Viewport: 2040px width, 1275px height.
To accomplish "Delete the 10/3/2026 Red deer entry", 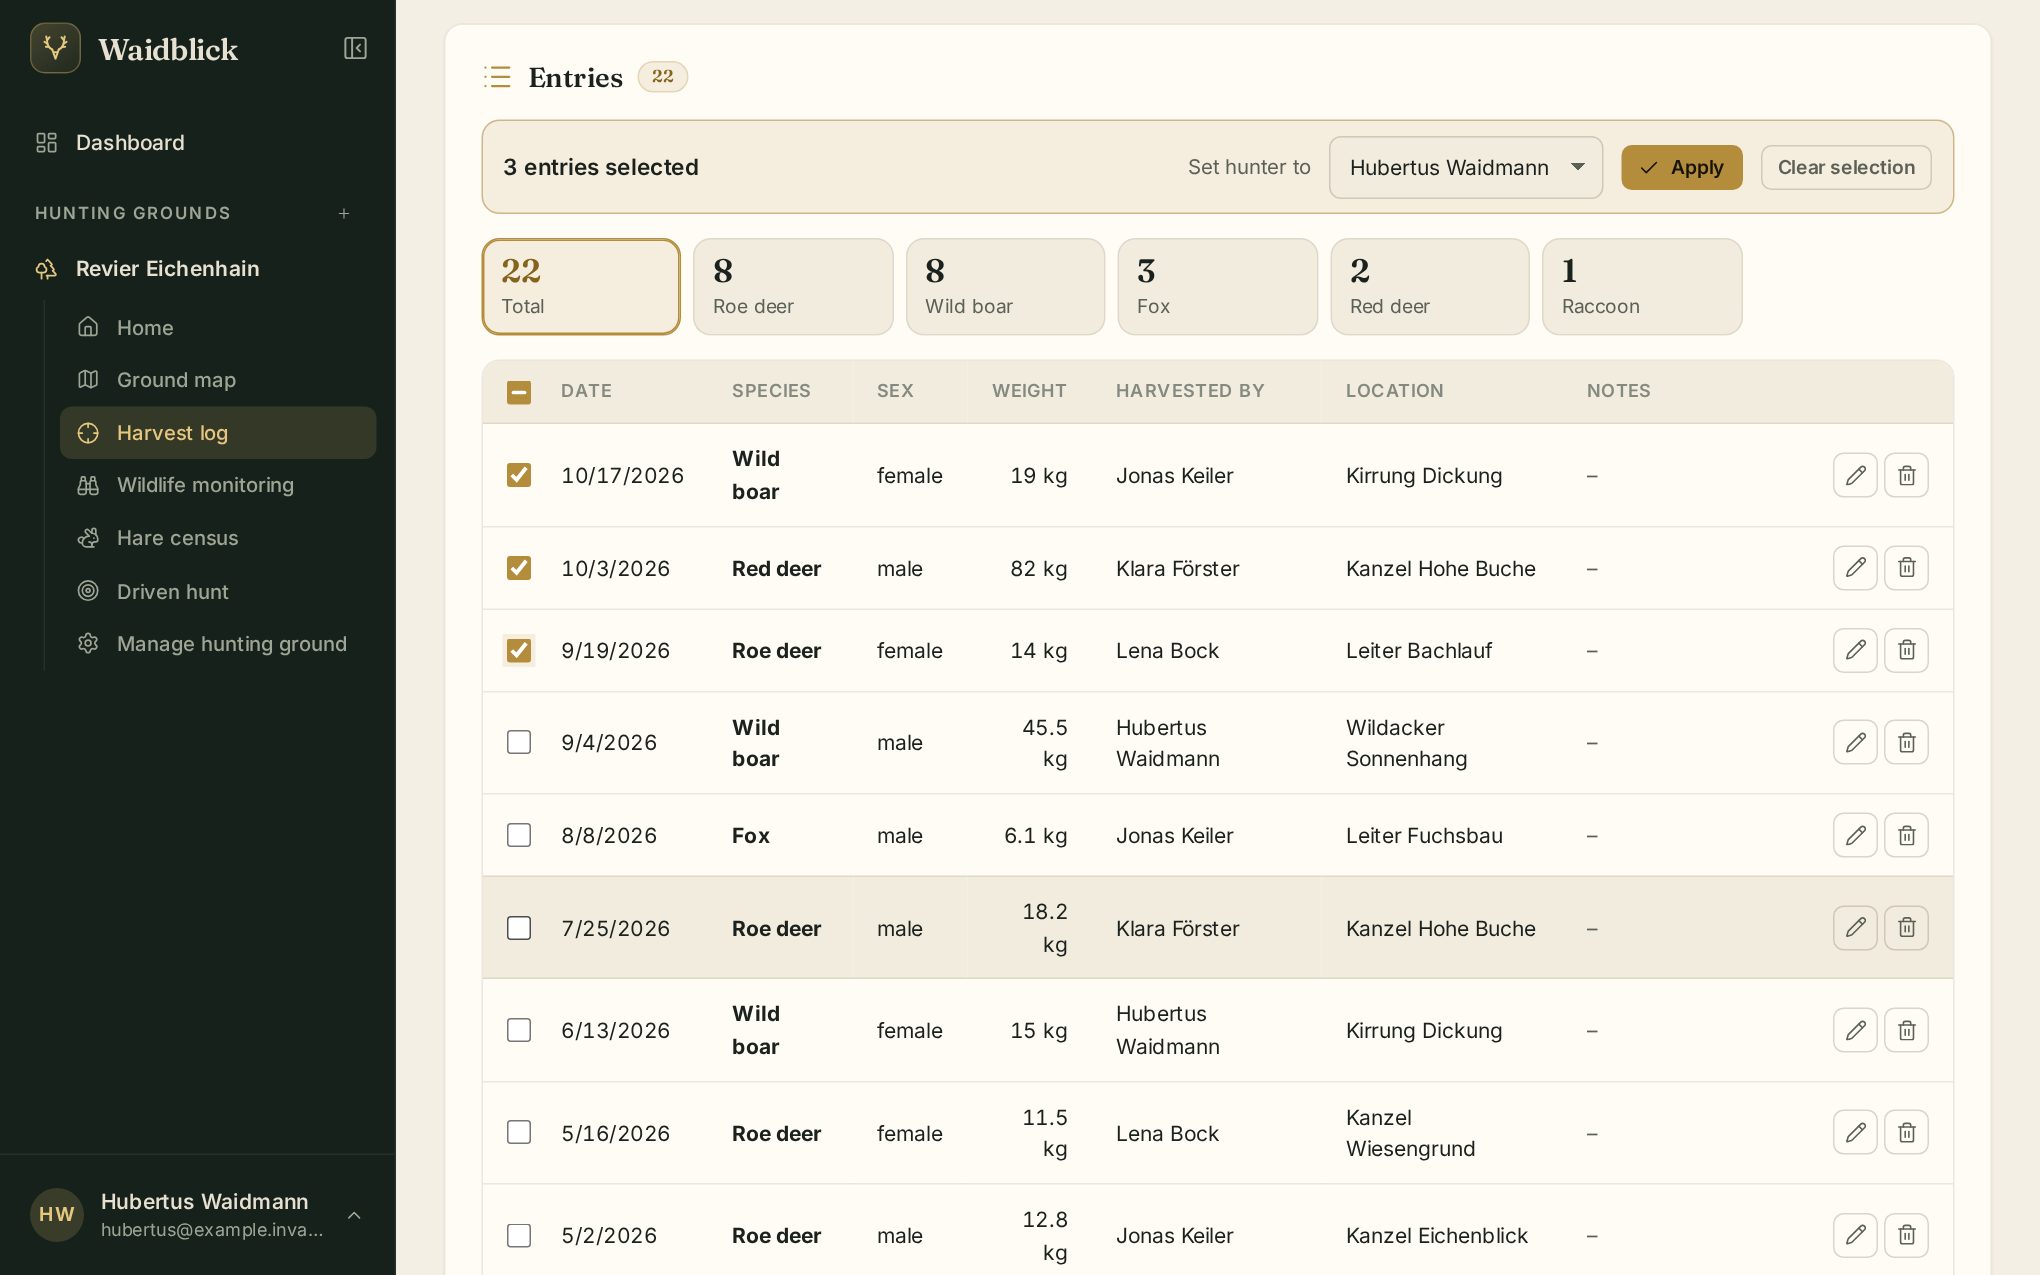I will [x=1906, y=568].
